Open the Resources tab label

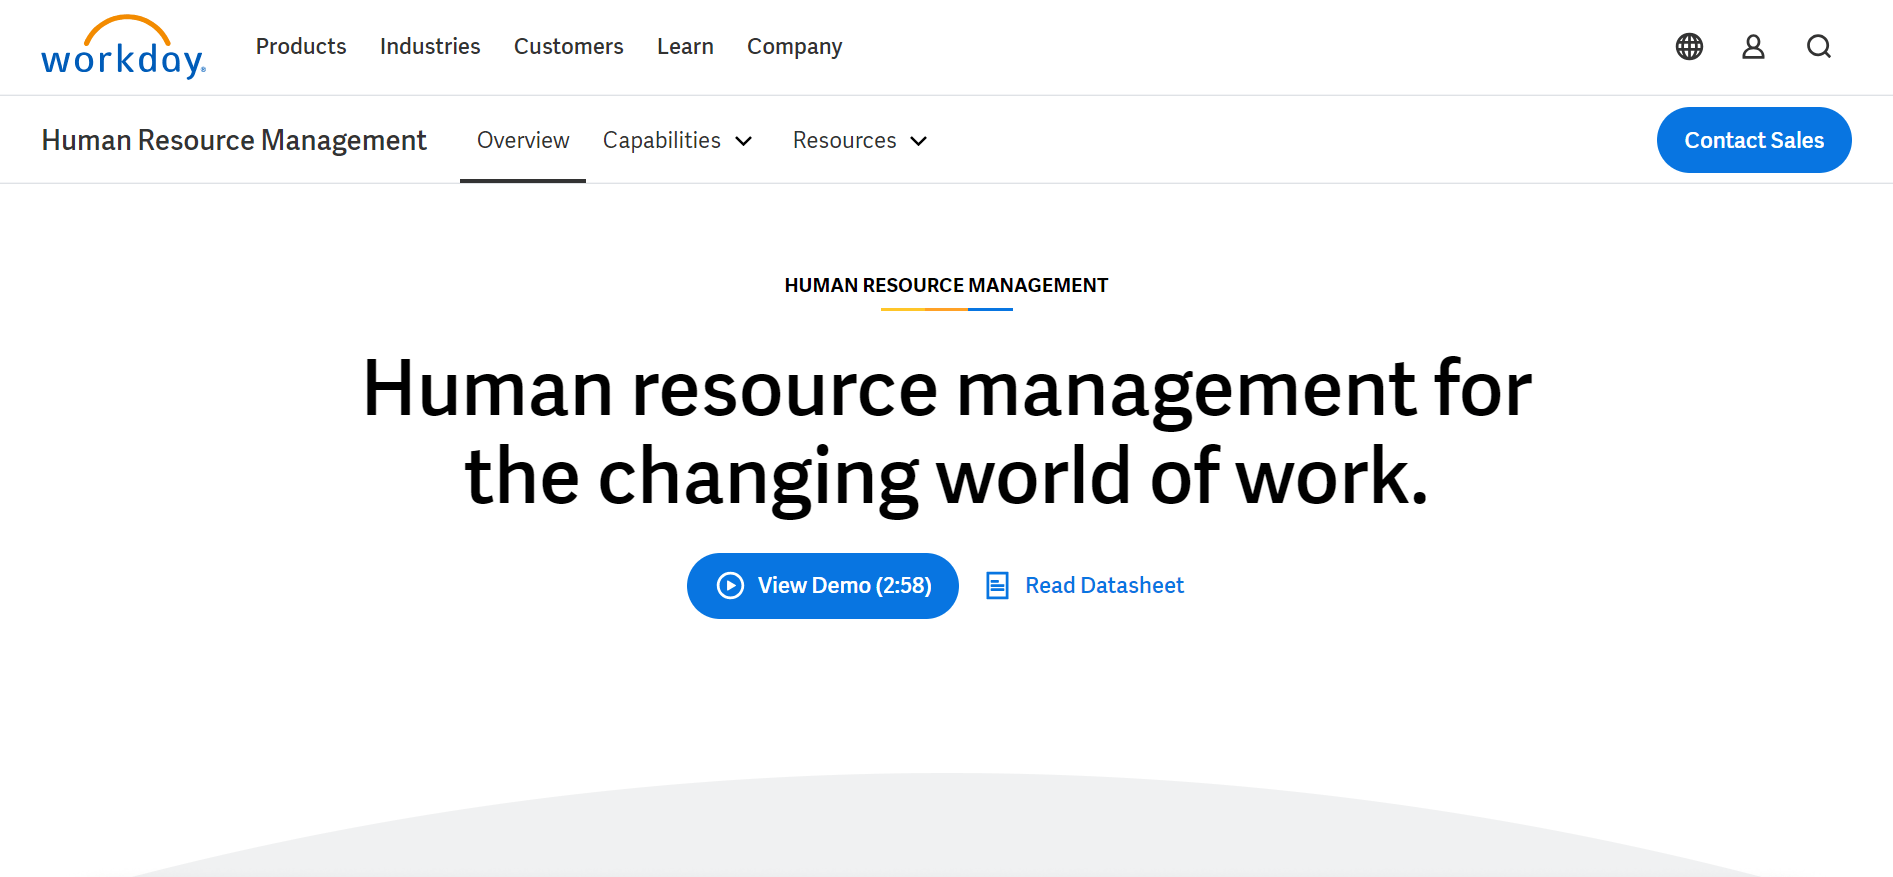(845, 141)
